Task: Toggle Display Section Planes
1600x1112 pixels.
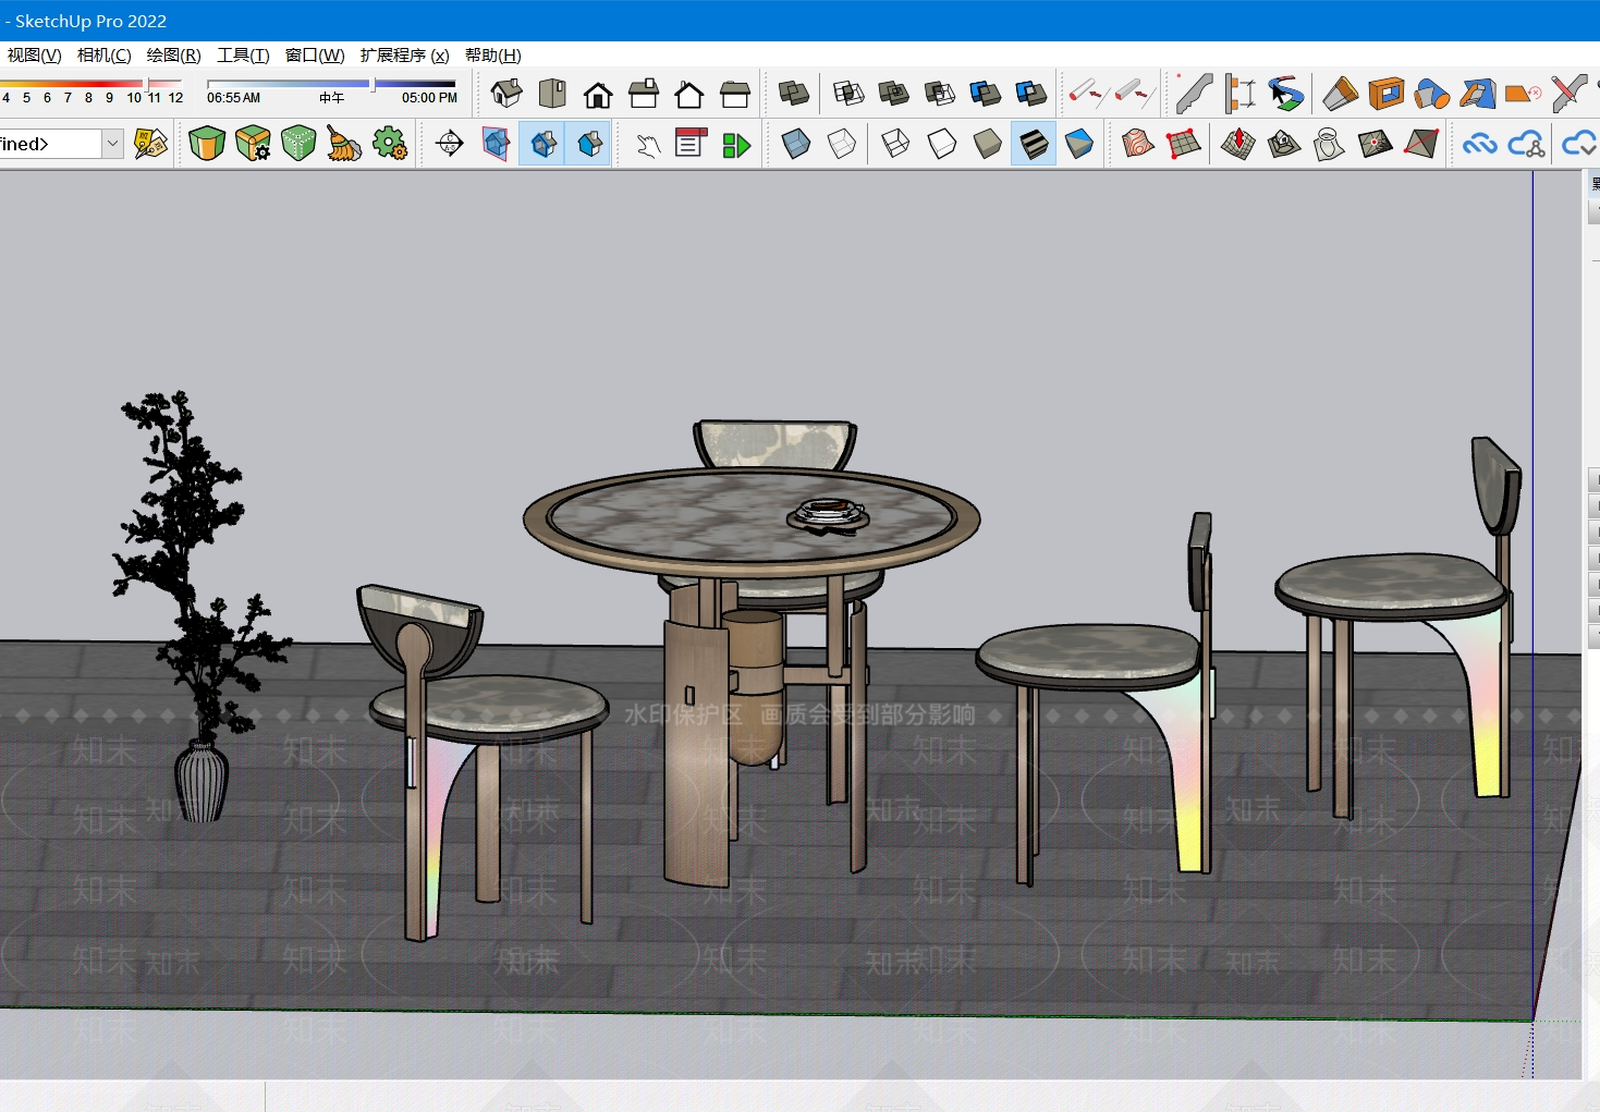Action: pos(496,144)
